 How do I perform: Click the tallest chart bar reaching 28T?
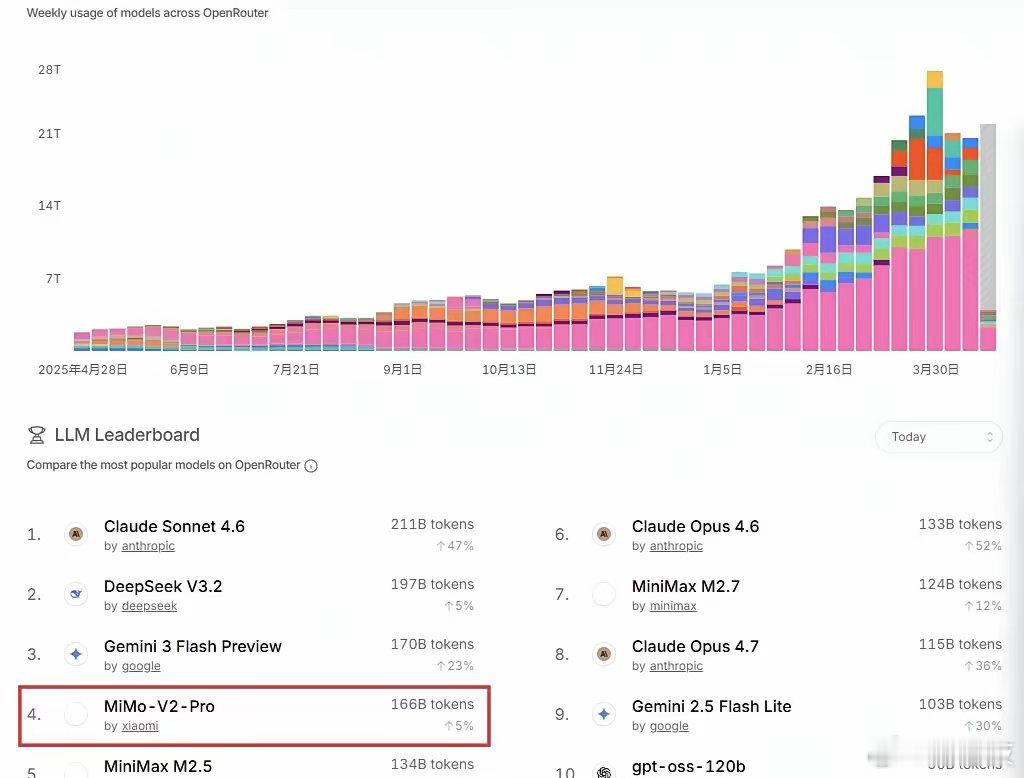935,211
